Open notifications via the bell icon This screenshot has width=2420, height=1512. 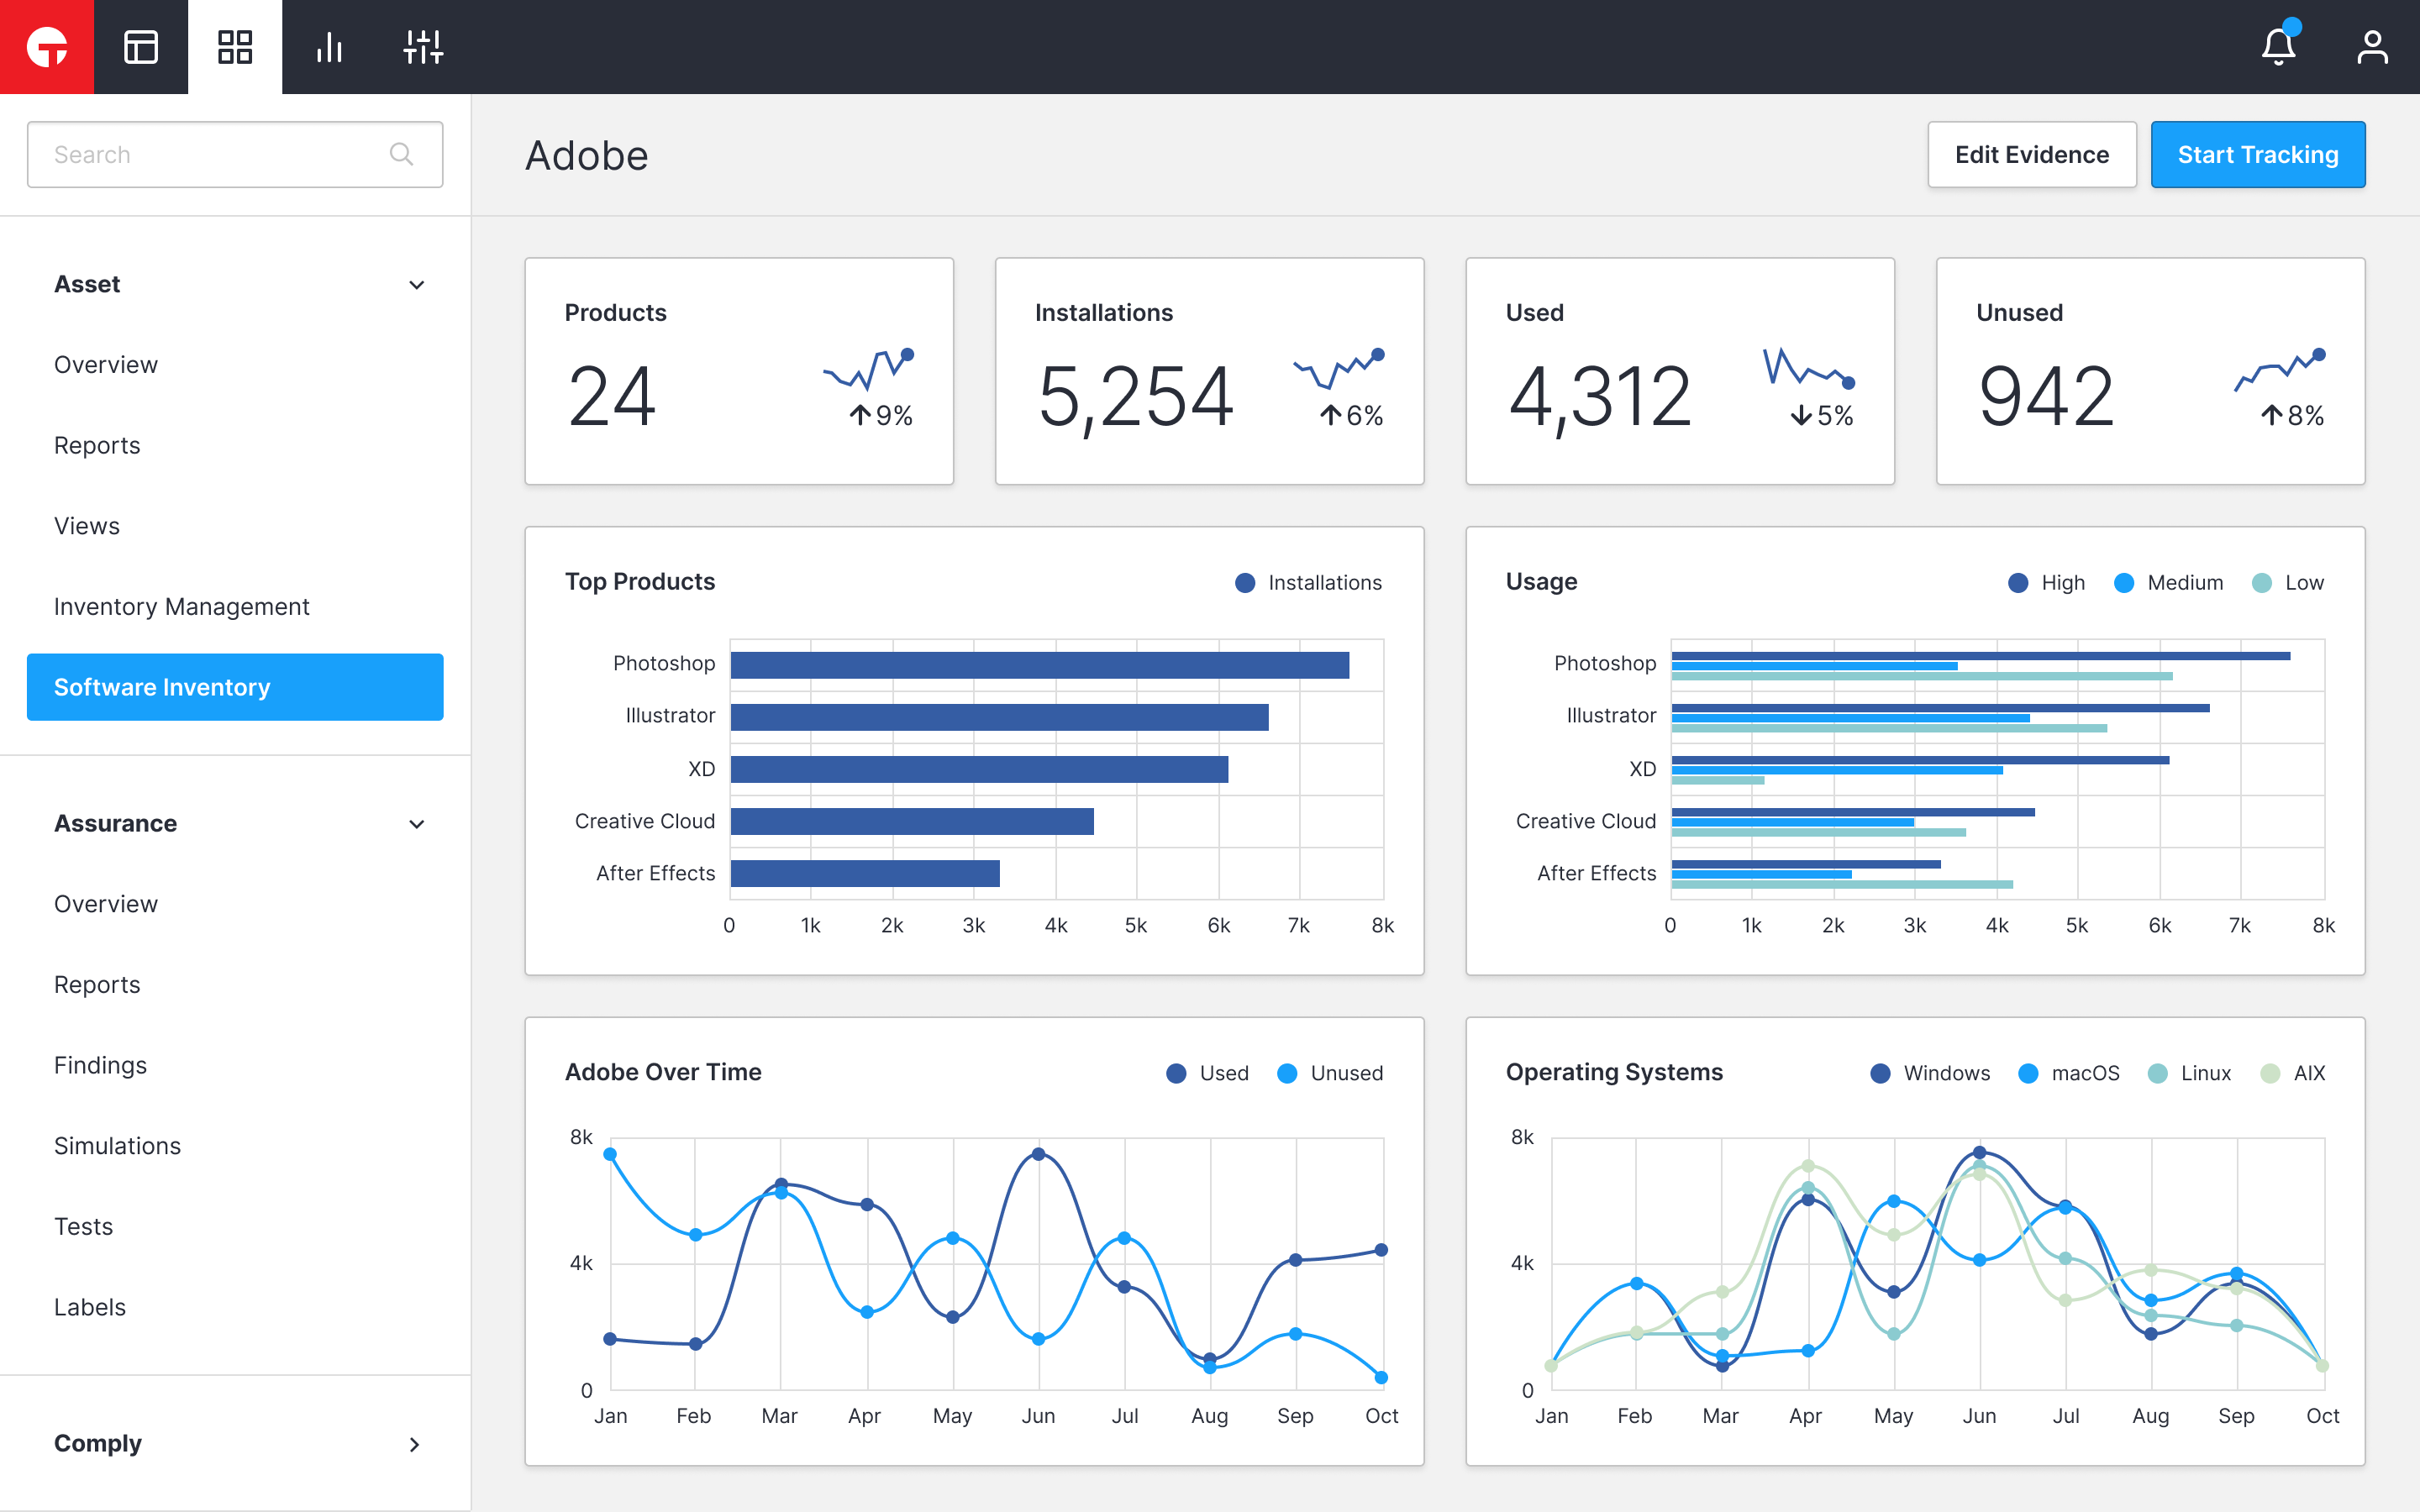point(2278,47)
